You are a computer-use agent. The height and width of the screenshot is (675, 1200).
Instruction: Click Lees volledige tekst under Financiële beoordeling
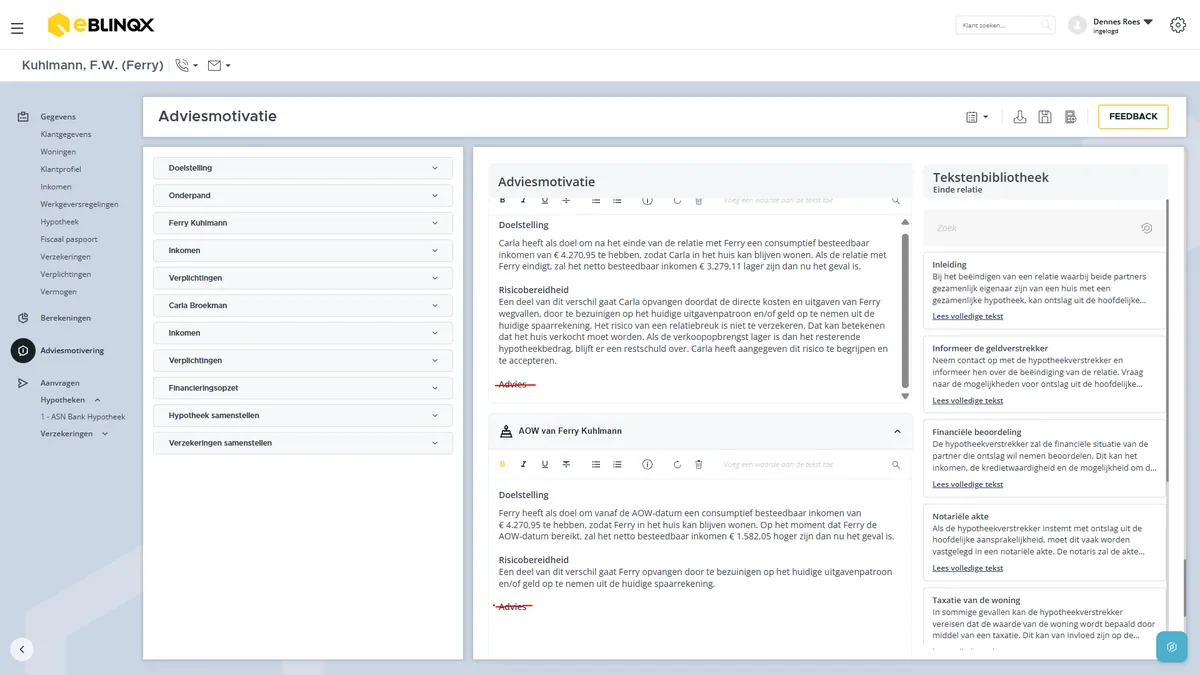tap(968, 485)
